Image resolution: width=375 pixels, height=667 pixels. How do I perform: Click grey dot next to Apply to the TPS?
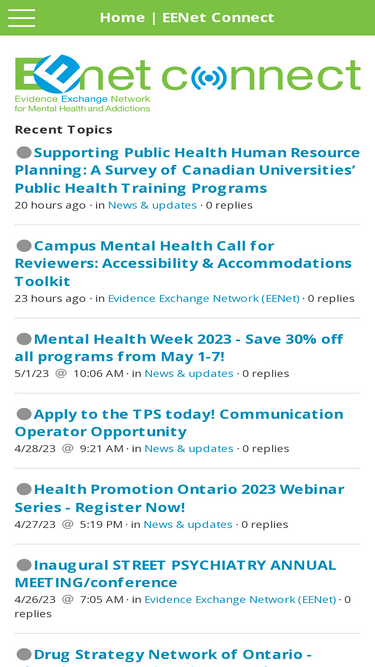tap(24, 414)
